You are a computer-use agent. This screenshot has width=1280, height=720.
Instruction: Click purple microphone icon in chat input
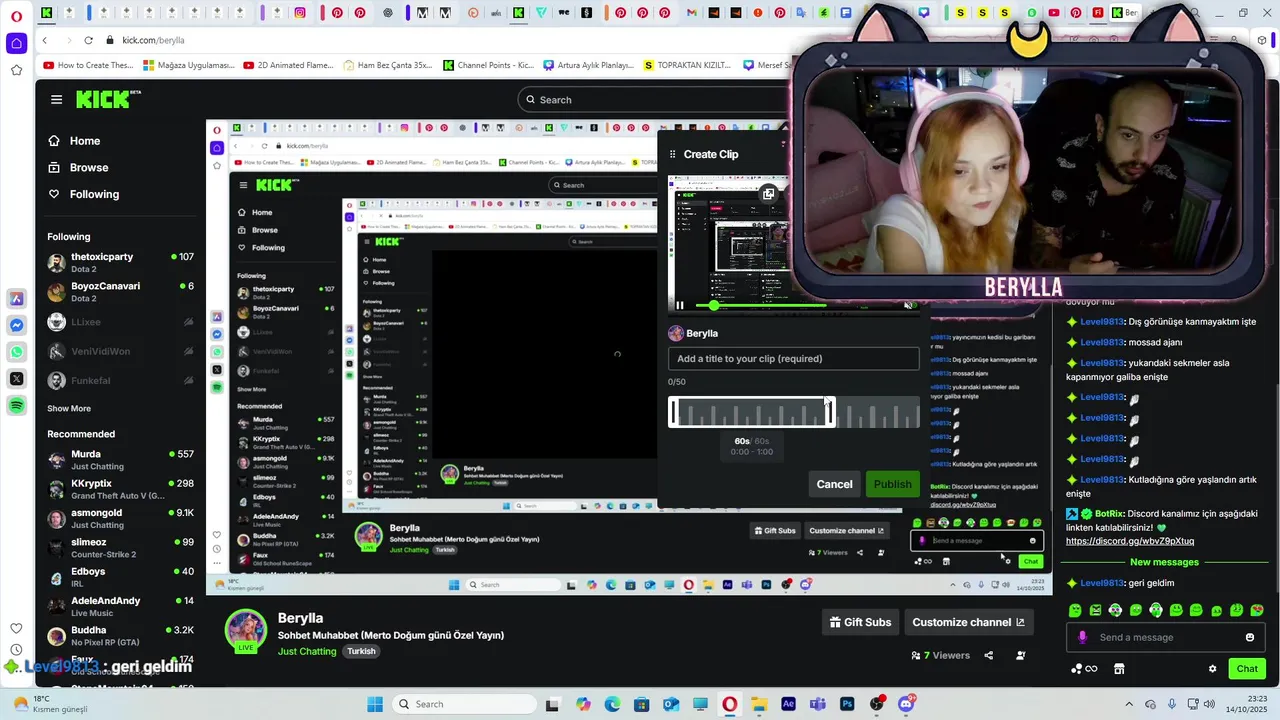(1082, 637)
